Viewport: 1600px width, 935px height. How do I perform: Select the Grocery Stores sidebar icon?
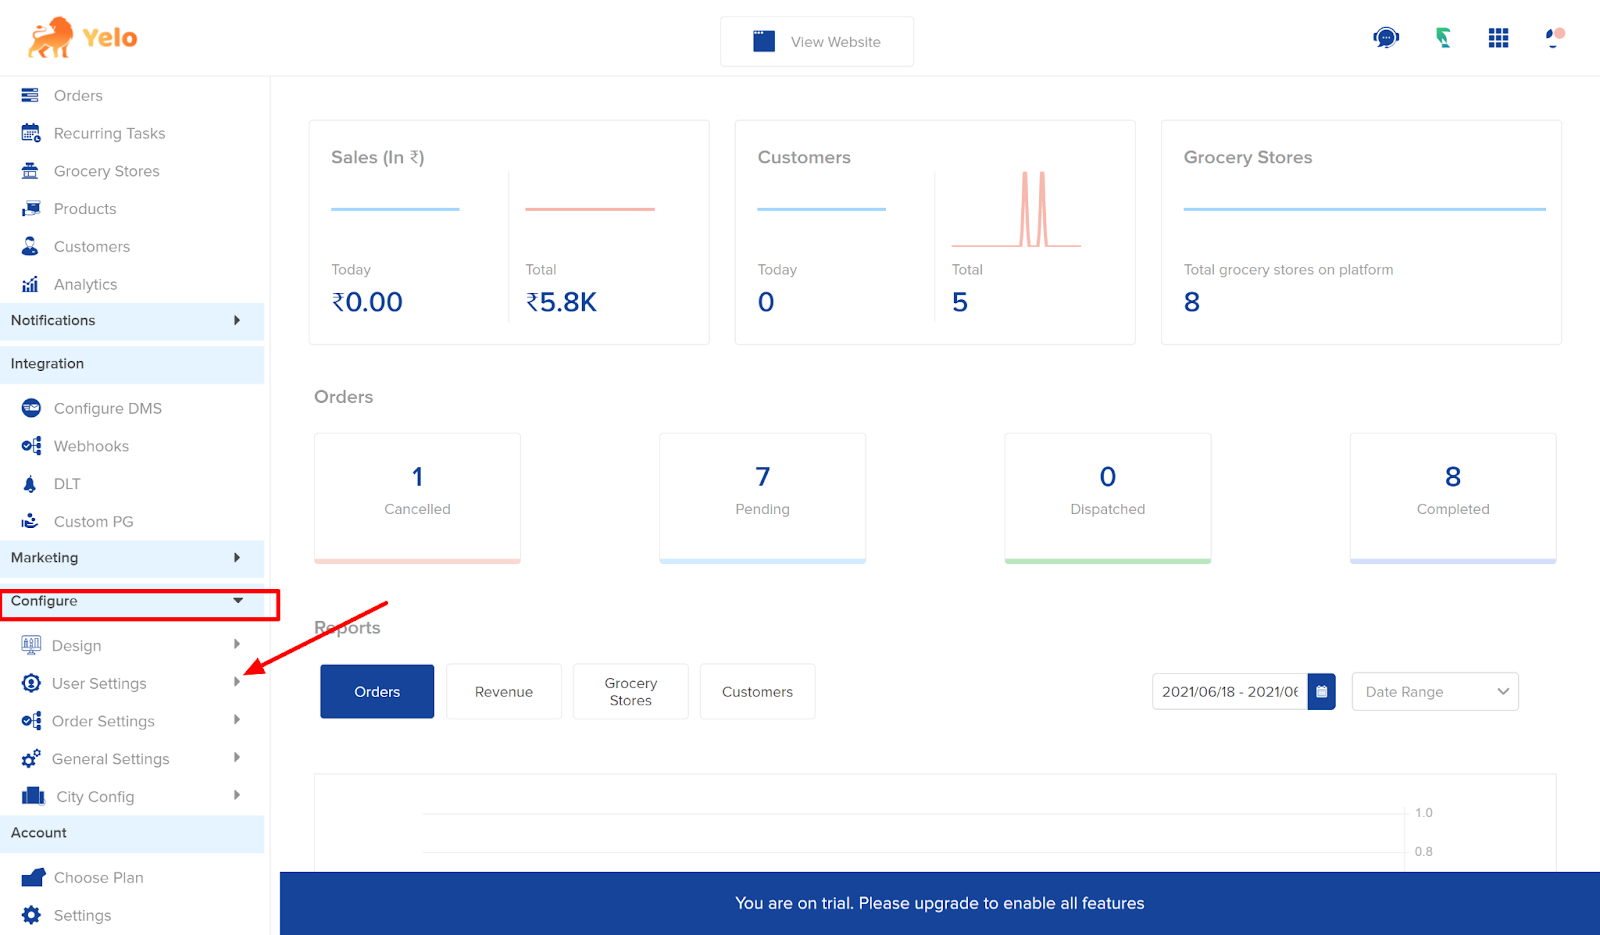pos(31,171)
